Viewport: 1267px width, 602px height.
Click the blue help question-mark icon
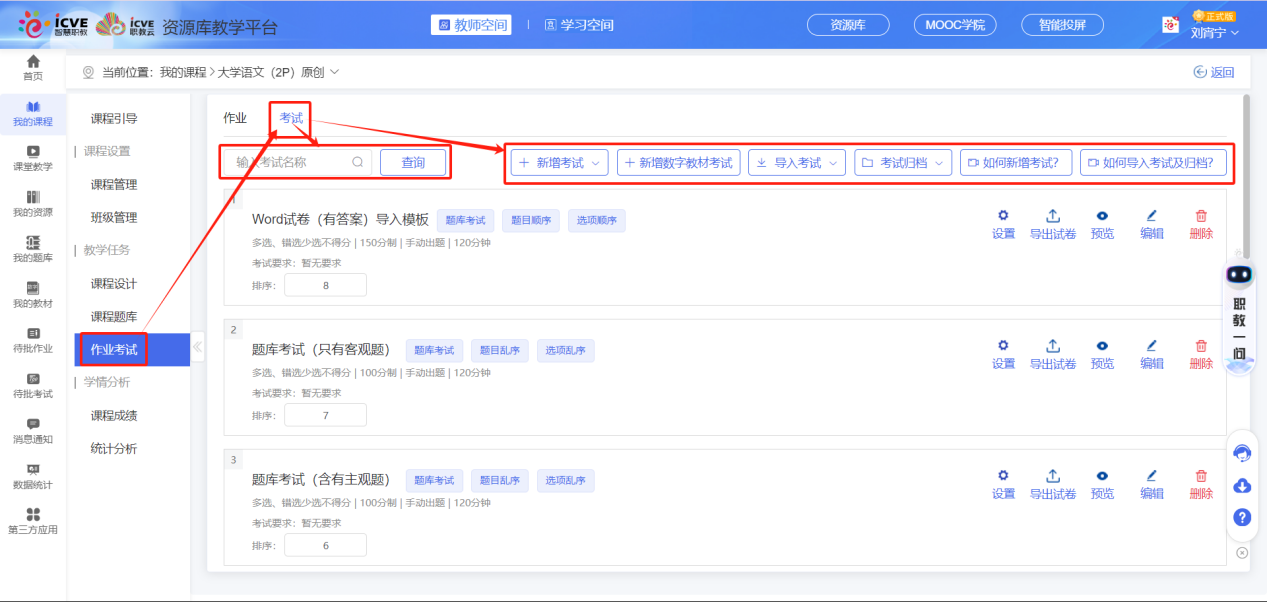coord(1242,517)
